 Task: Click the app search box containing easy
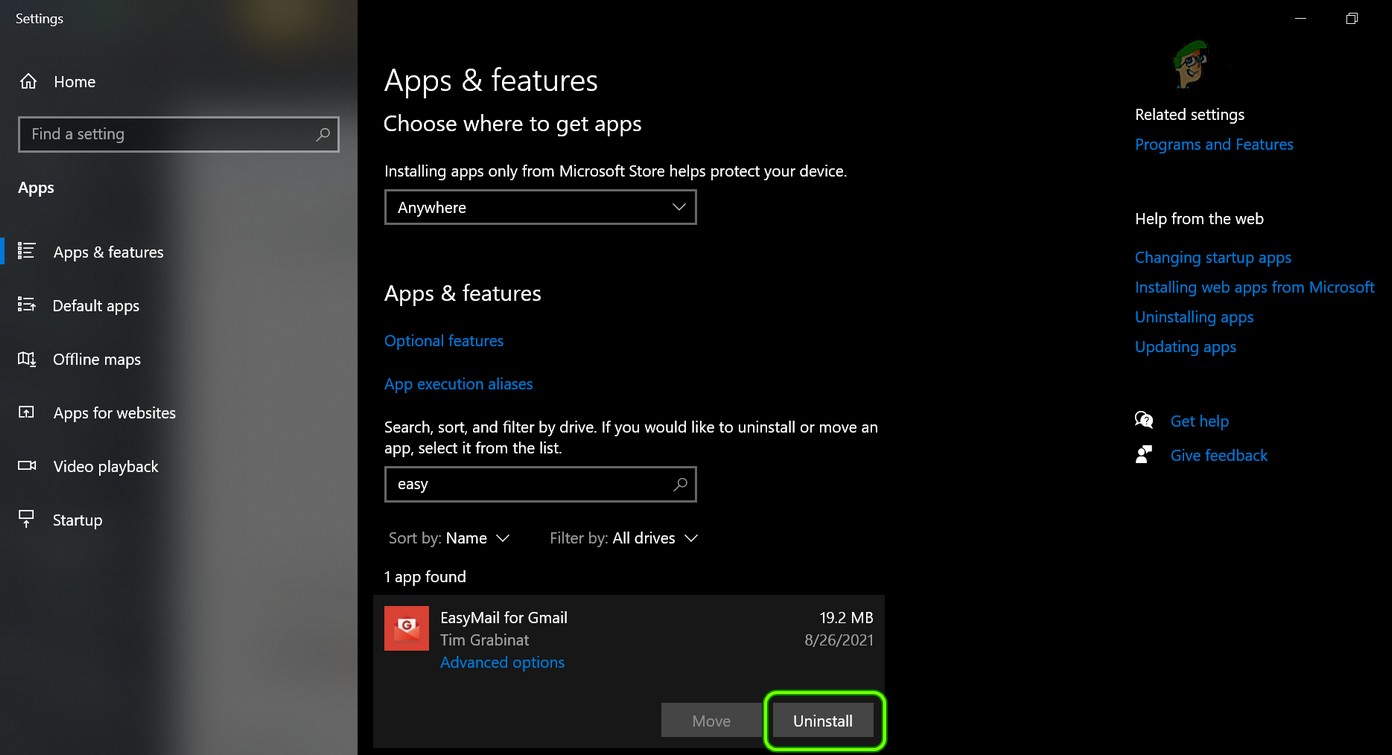(x=540, y=484)
